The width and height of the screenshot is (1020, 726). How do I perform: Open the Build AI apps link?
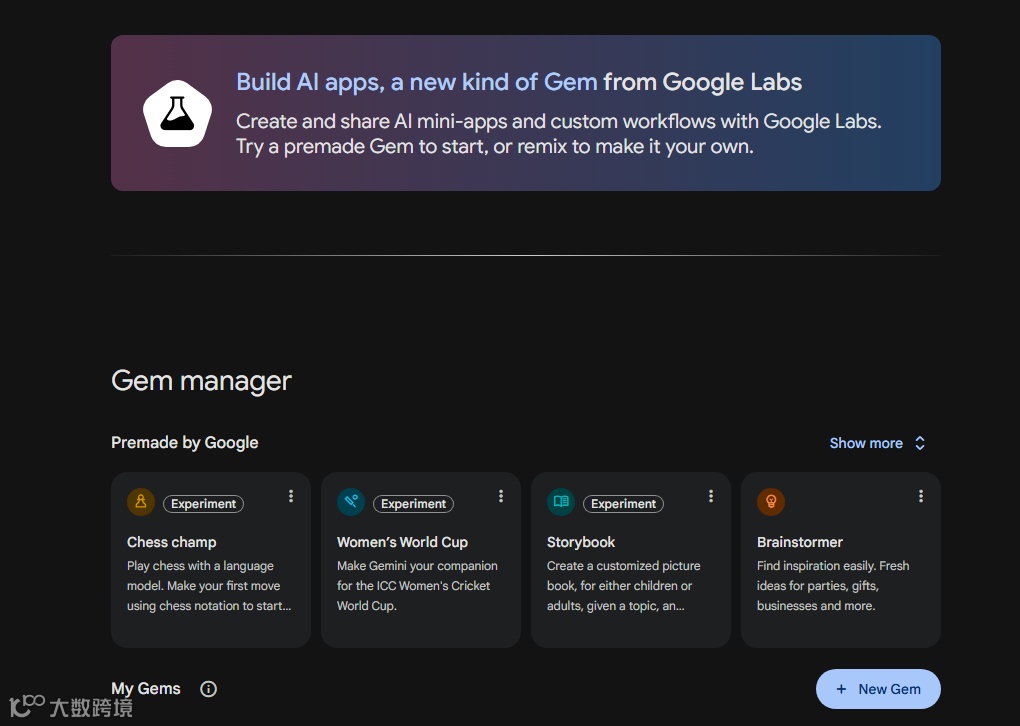coord(416,82)
